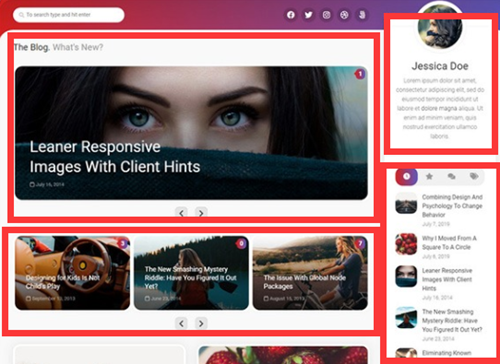Go to next slide in featured slider

coord(201,213)
